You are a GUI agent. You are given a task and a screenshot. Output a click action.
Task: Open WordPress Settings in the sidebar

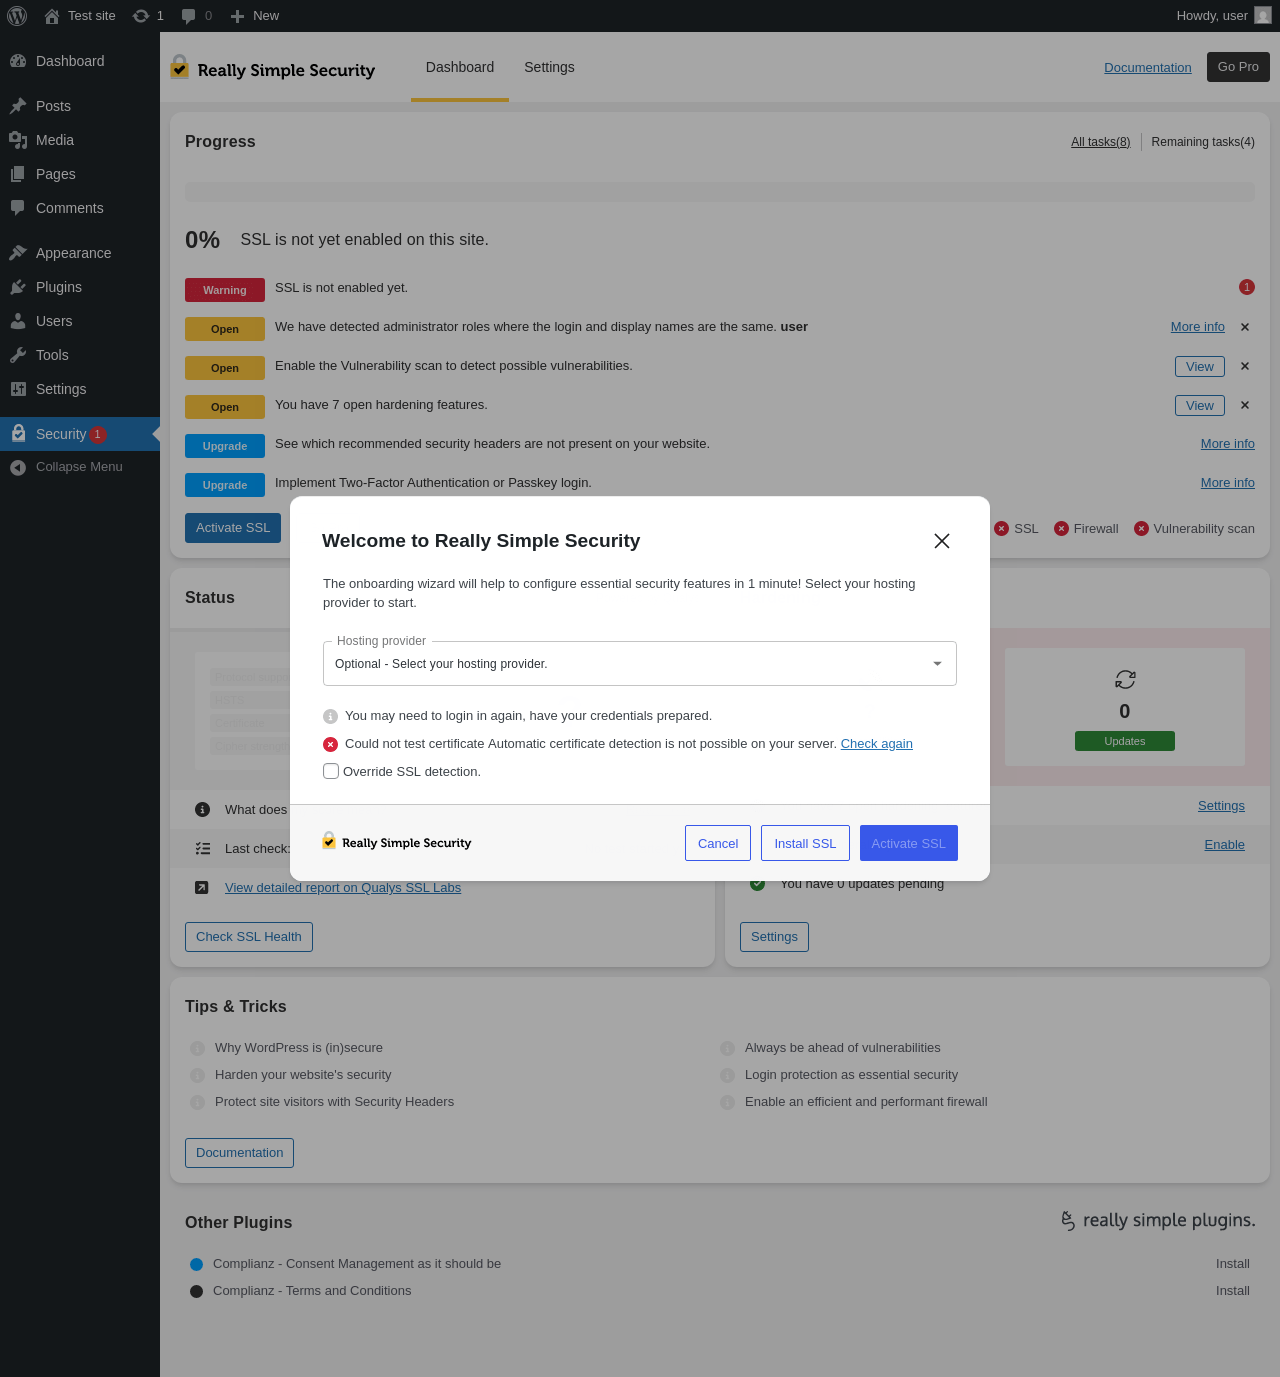pos(80,389)
